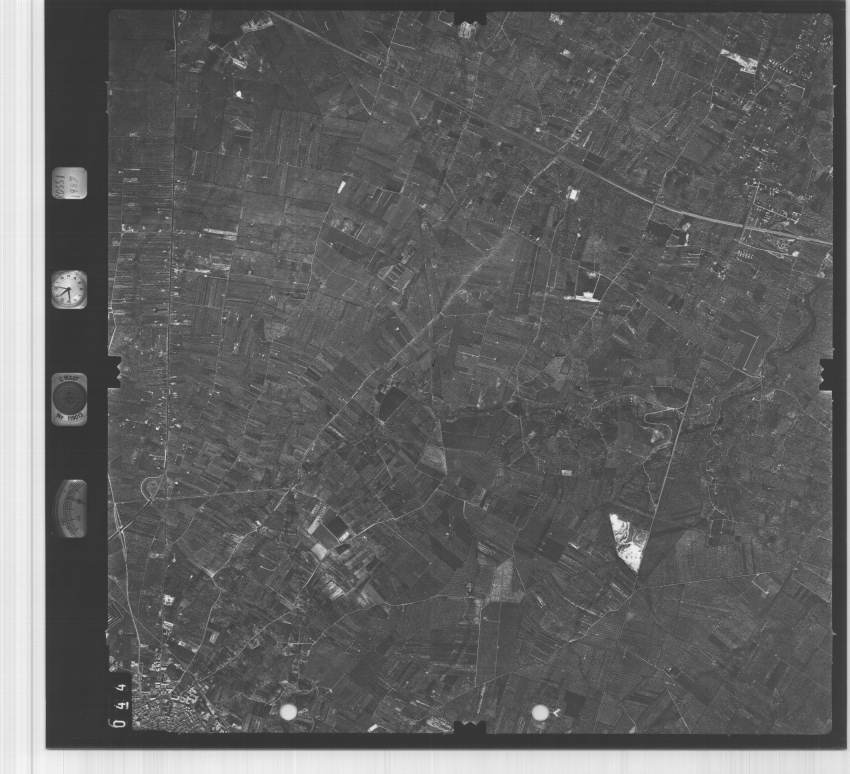Click the bottom edge fiducial notch

(x=470, y=727)
